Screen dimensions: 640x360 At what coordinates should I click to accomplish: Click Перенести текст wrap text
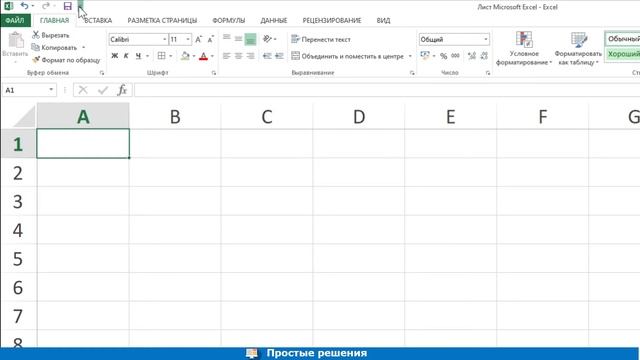(x=321, y=39)
